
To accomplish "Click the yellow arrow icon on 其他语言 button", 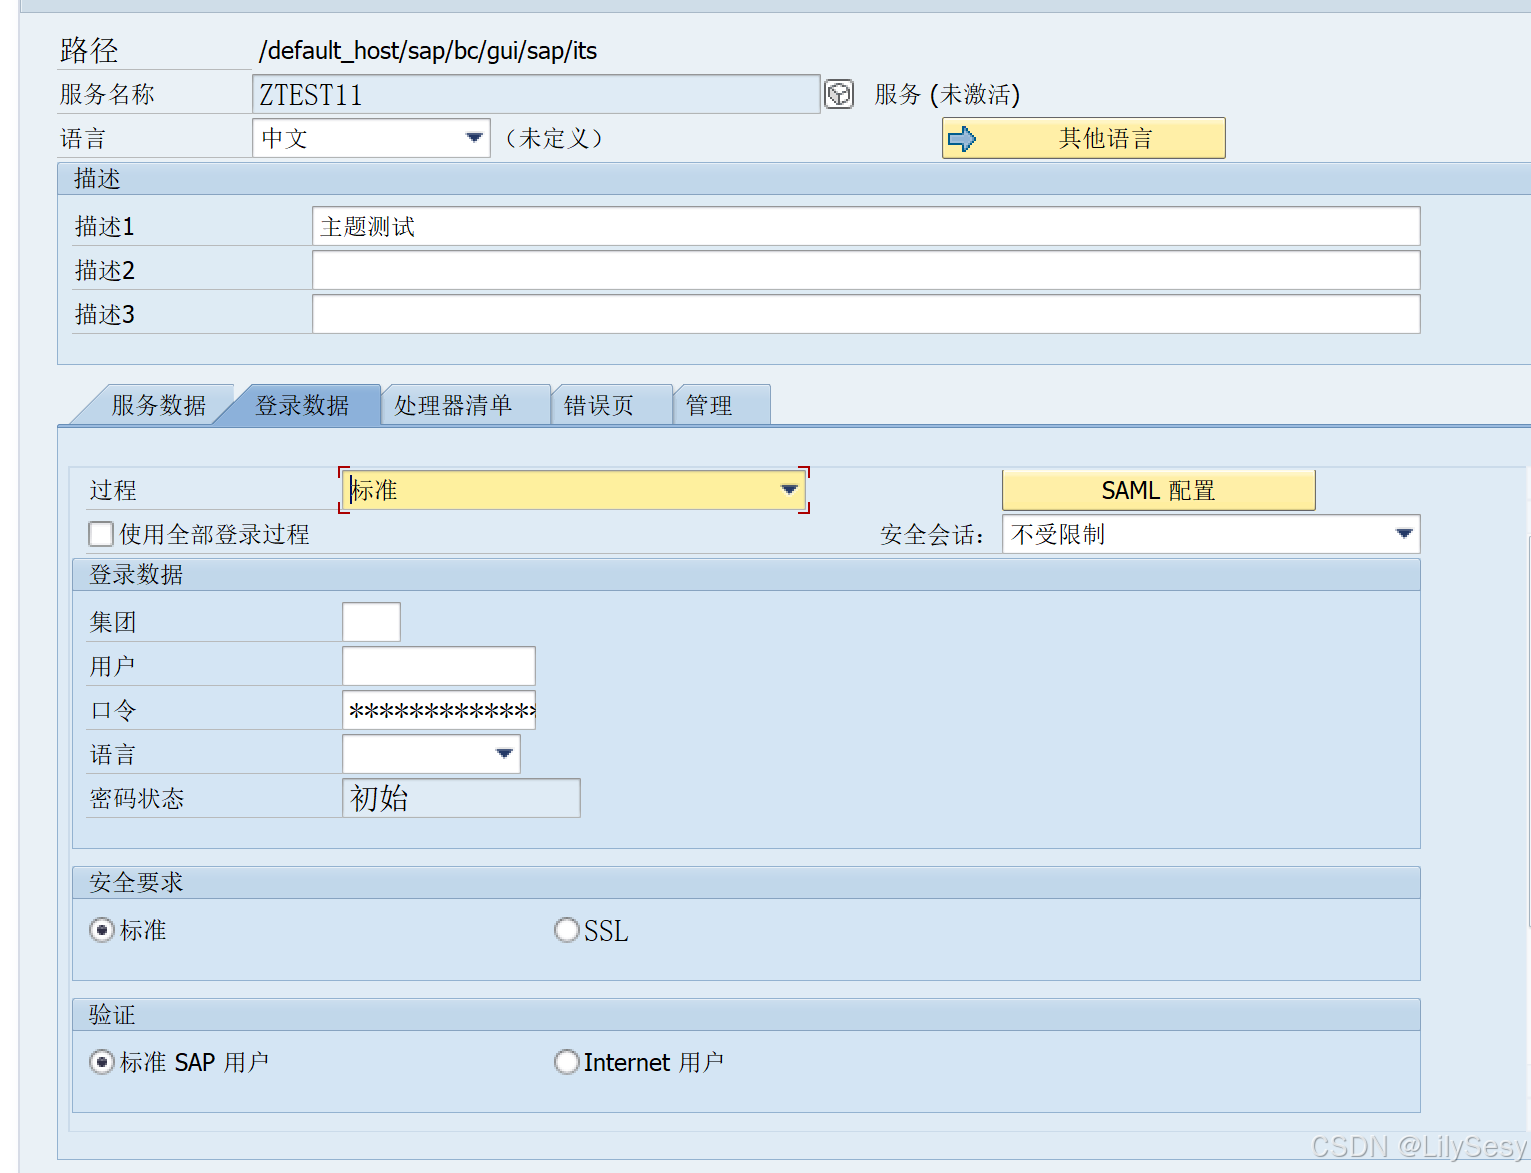I will (x=963, y=138).
